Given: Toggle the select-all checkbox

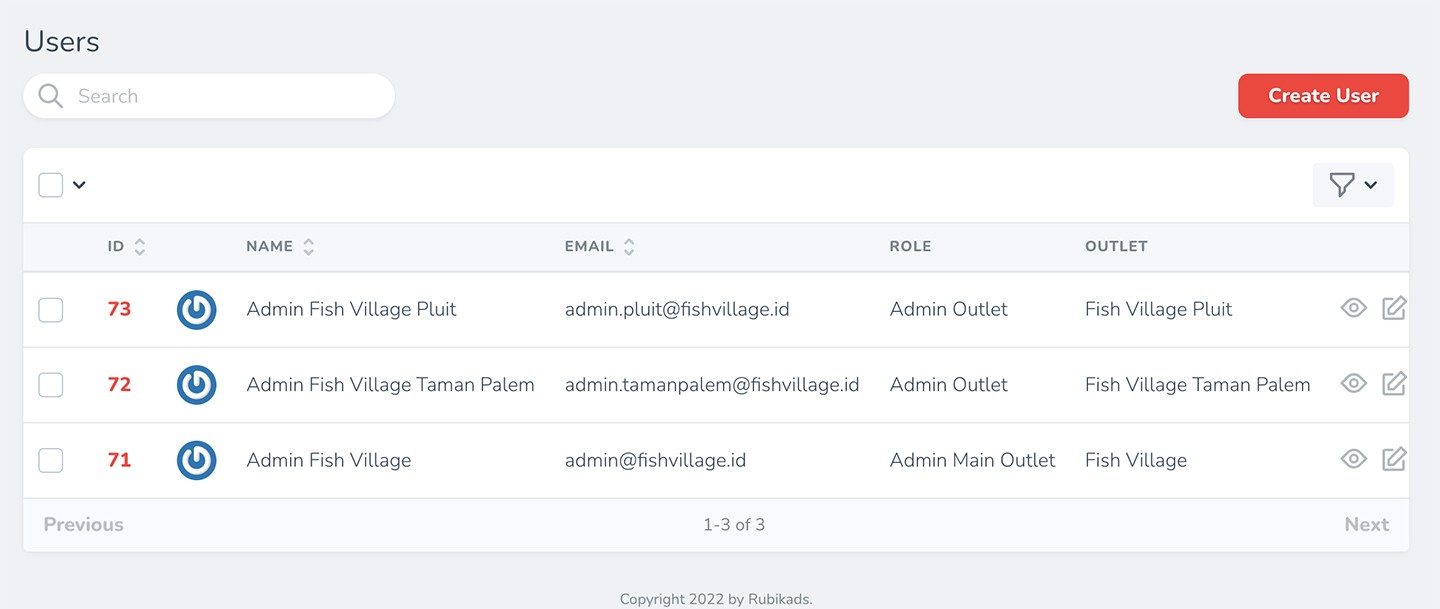Looking at the screenshot, I should coord(51,185).
